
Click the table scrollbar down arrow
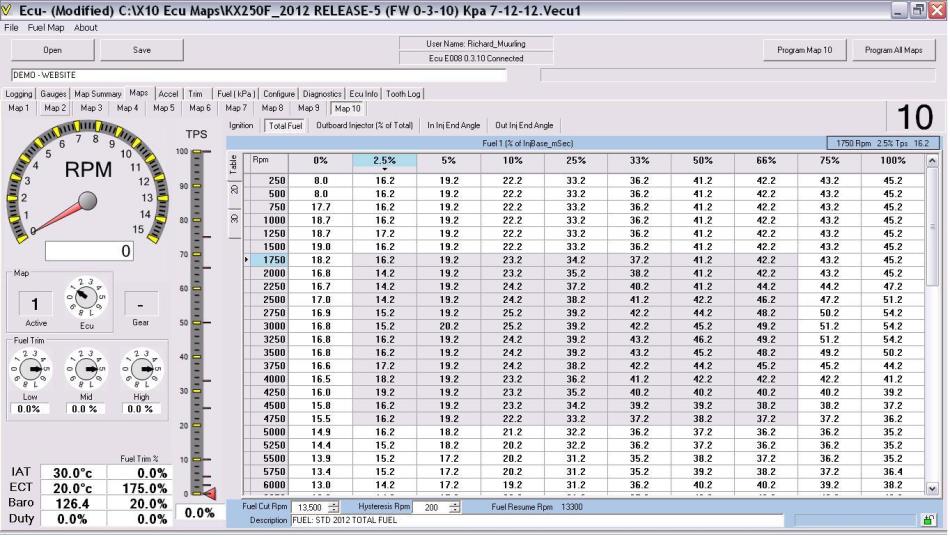click(x=932, y=488)
